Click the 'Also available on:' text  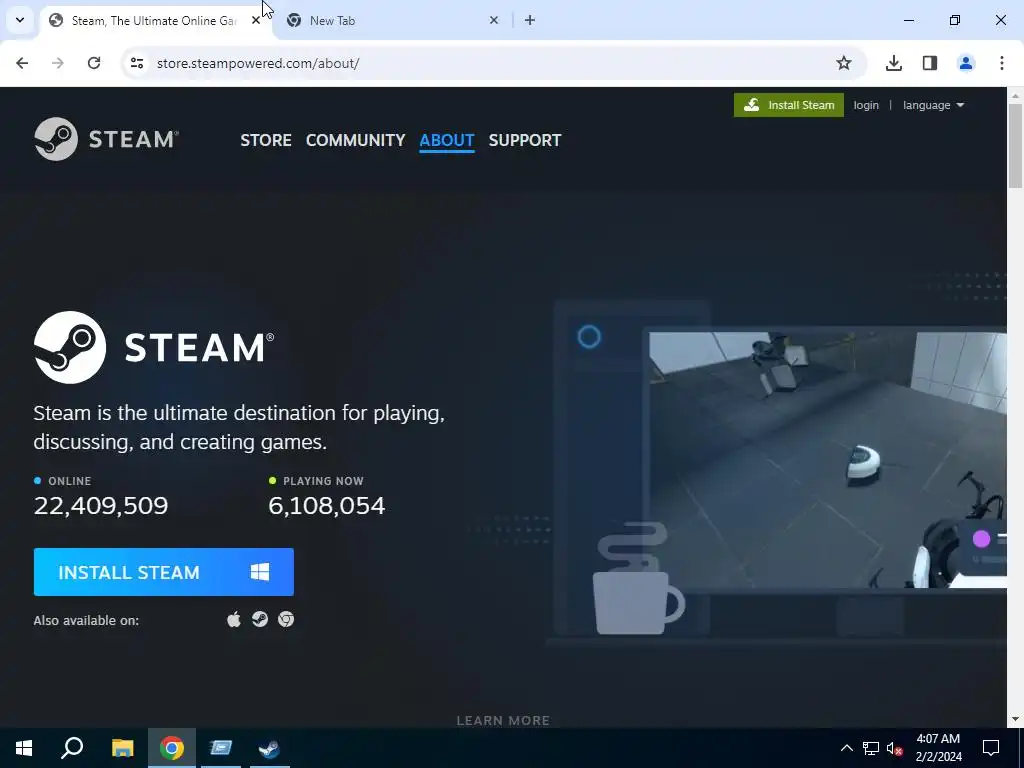coord(86,620)
